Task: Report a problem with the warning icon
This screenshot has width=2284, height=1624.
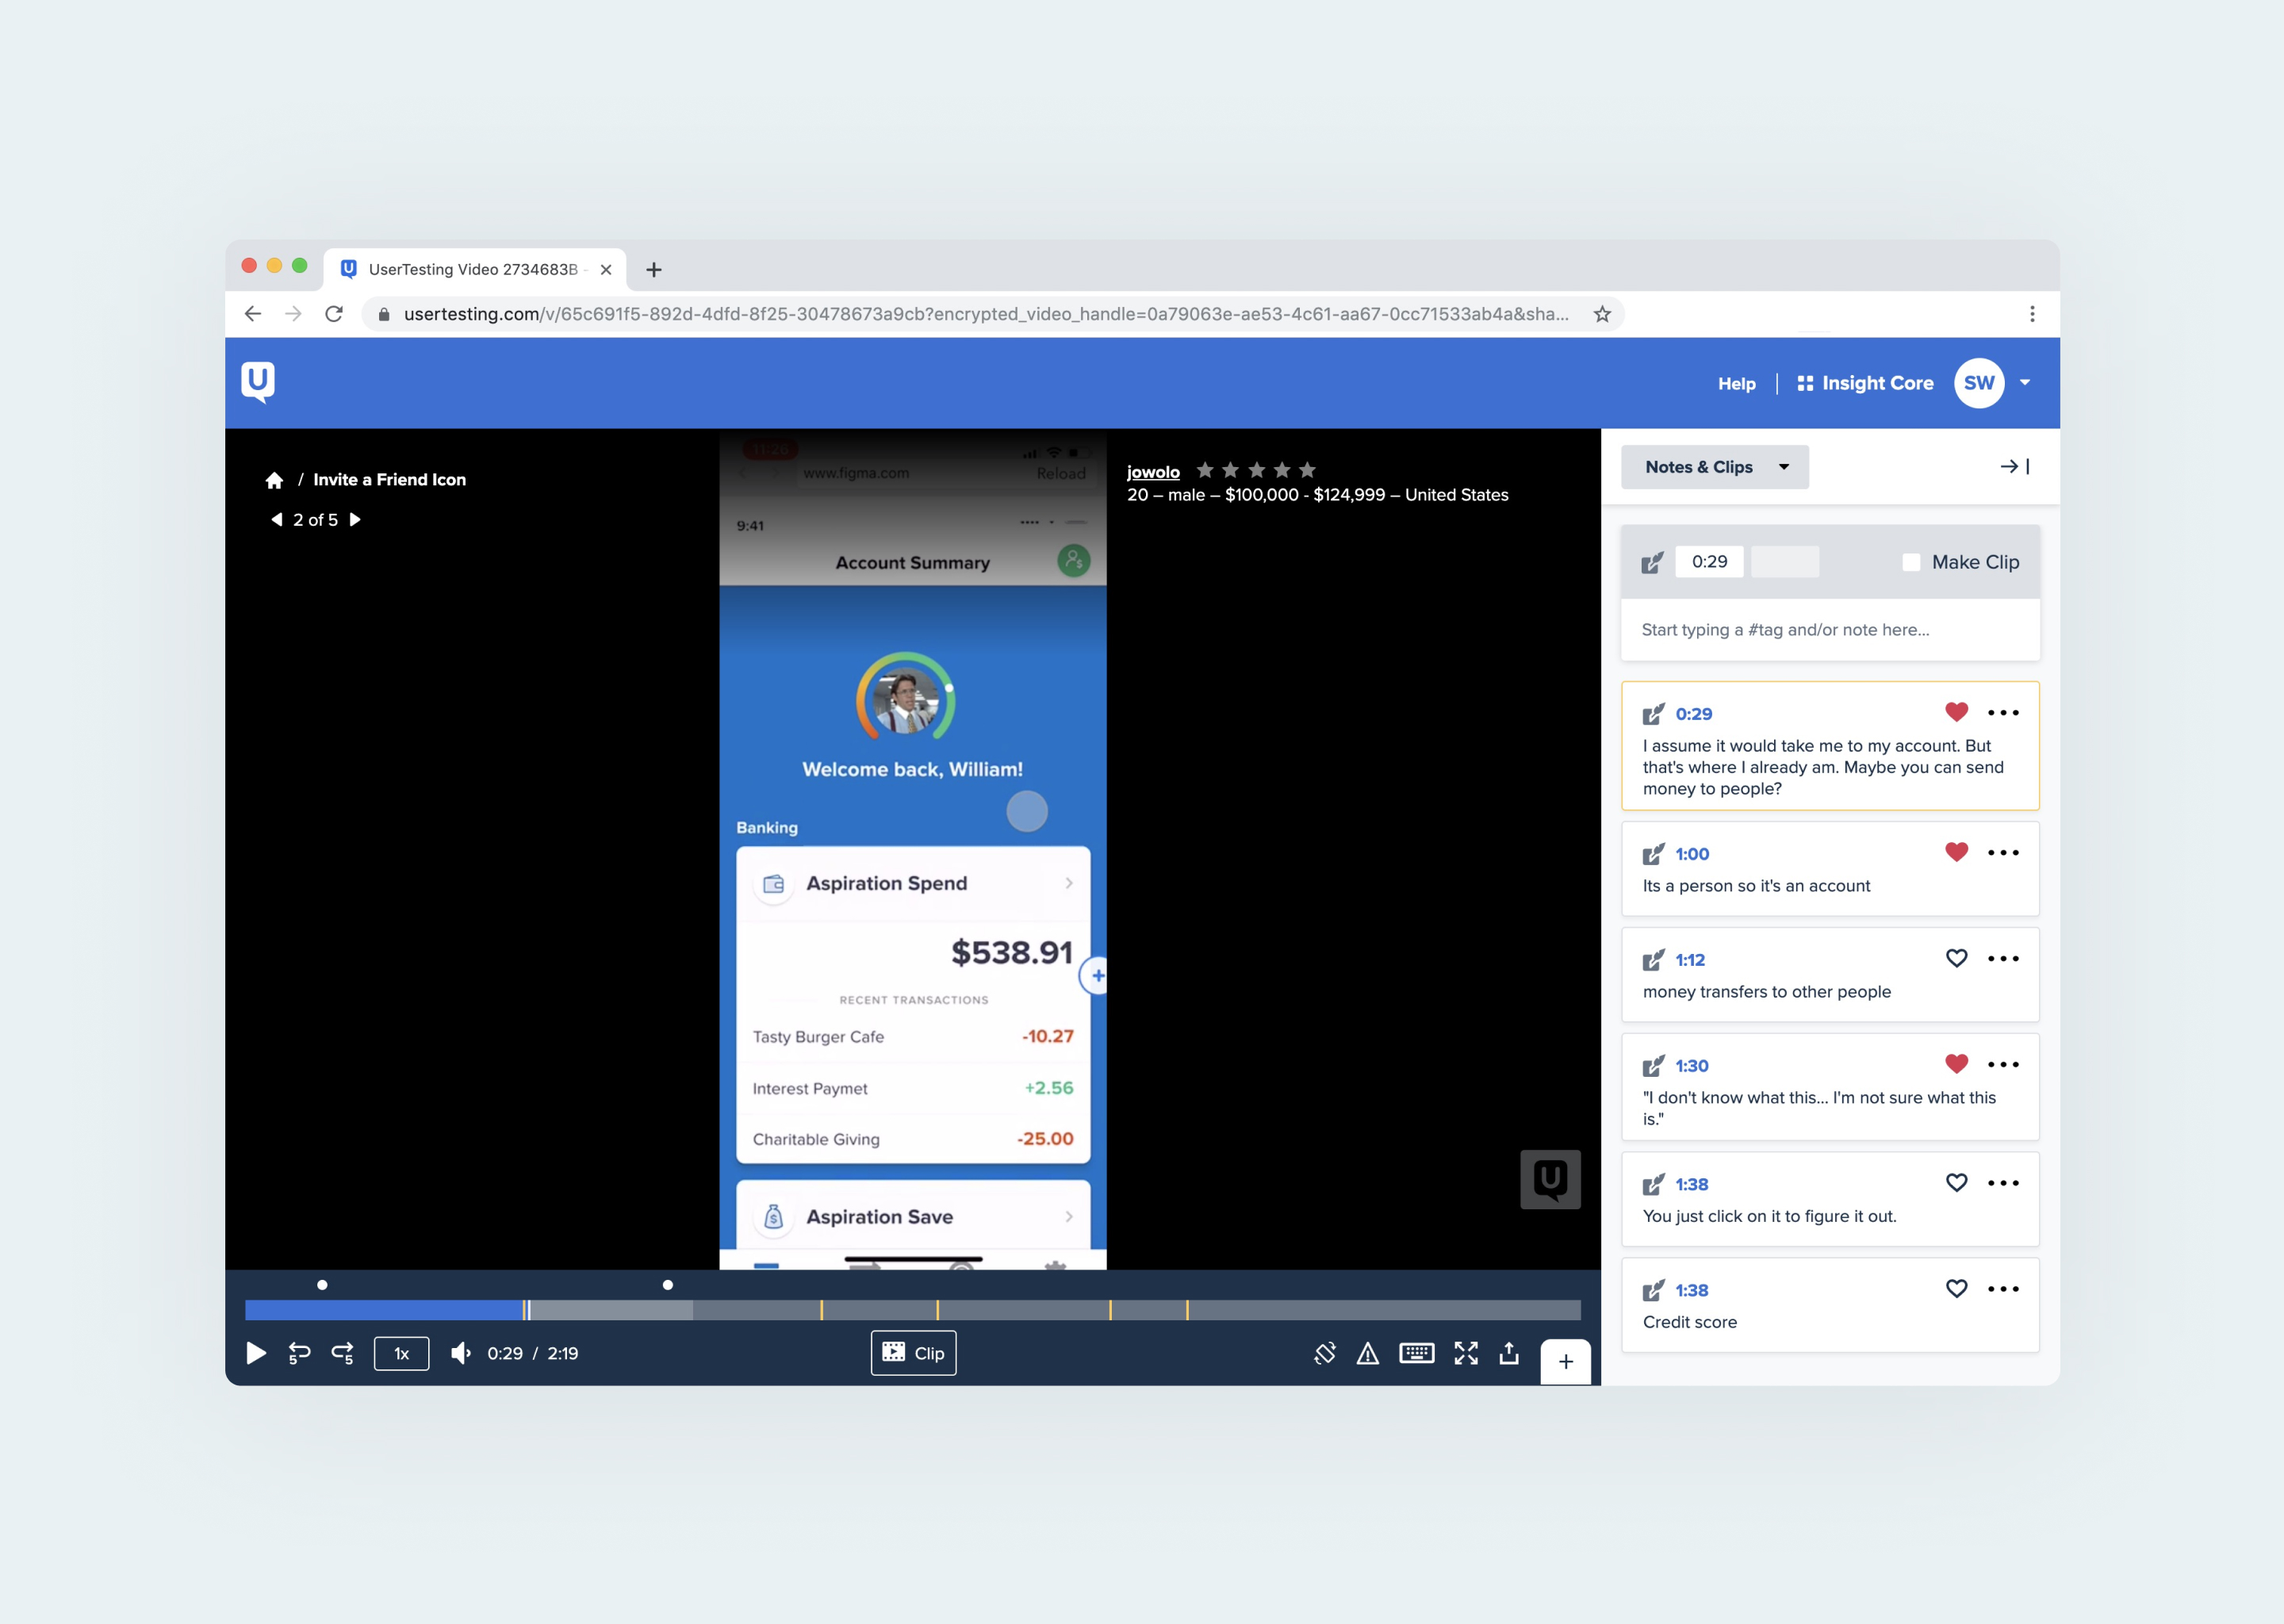Action: click(1367, 1354)
